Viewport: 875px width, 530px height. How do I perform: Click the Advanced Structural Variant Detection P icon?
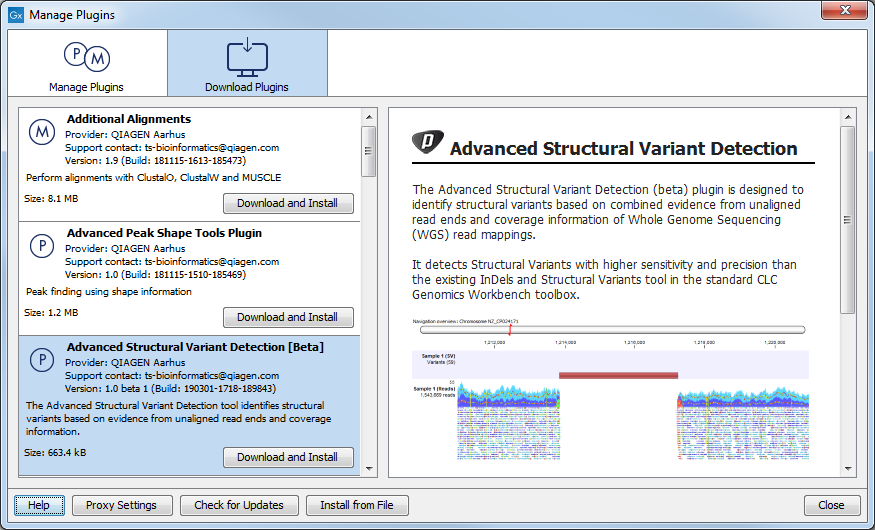[x=41, y=360]
